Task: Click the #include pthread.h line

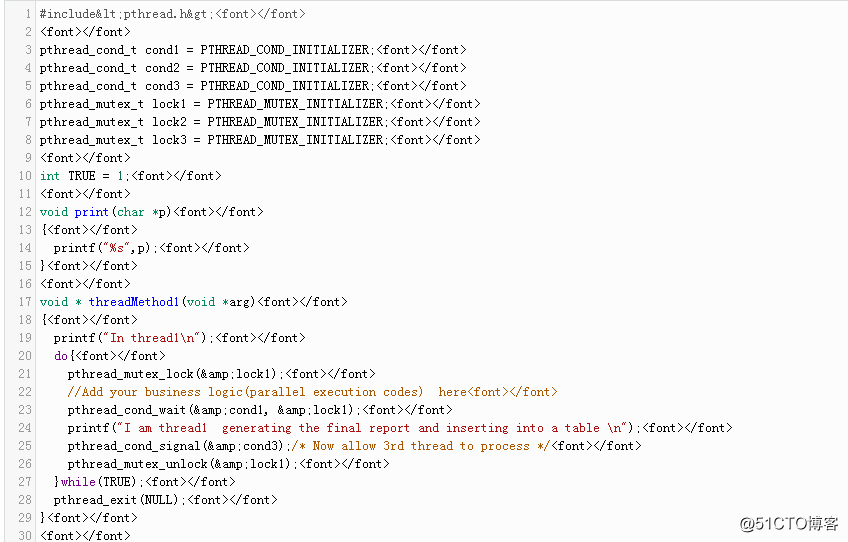Action: [x=173, y=14]
